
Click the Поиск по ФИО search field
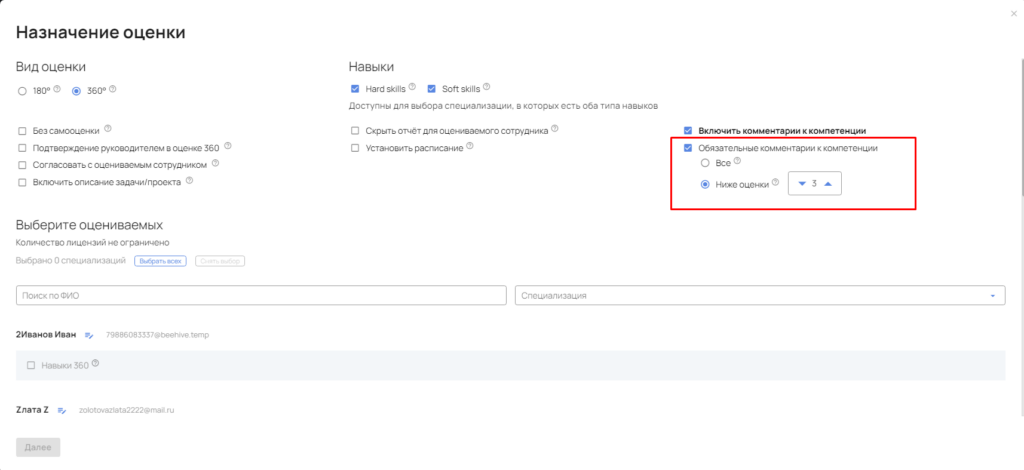coord(260,296)
